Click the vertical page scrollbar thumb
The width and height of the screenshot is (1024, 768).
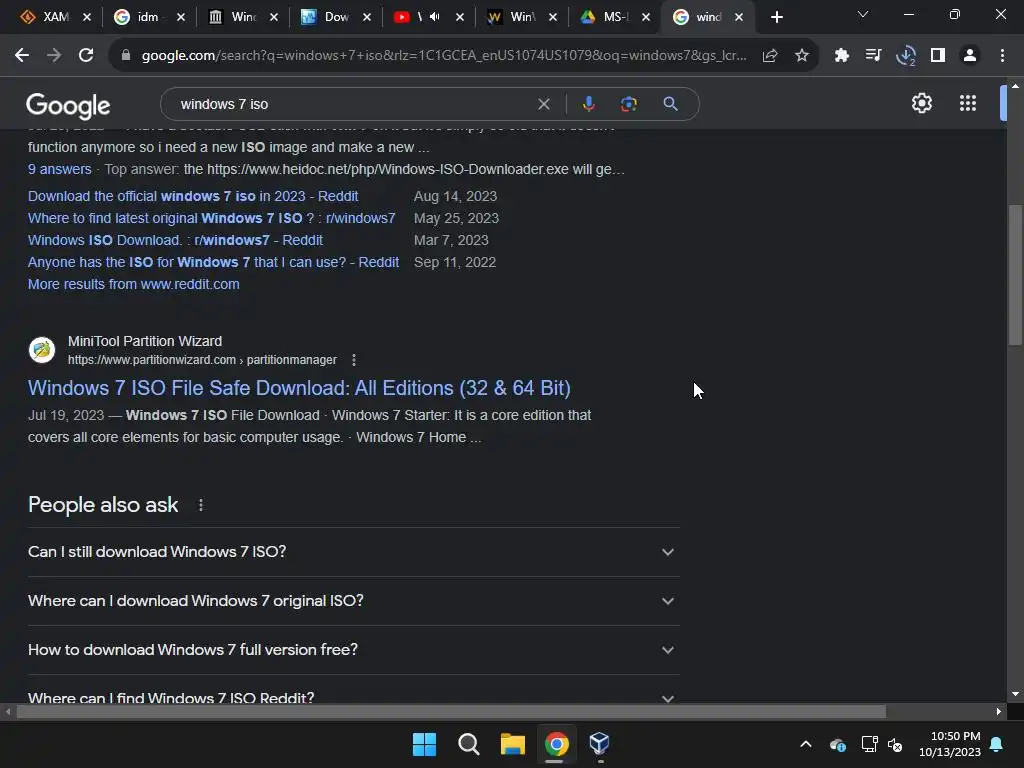pos(1015,274)
